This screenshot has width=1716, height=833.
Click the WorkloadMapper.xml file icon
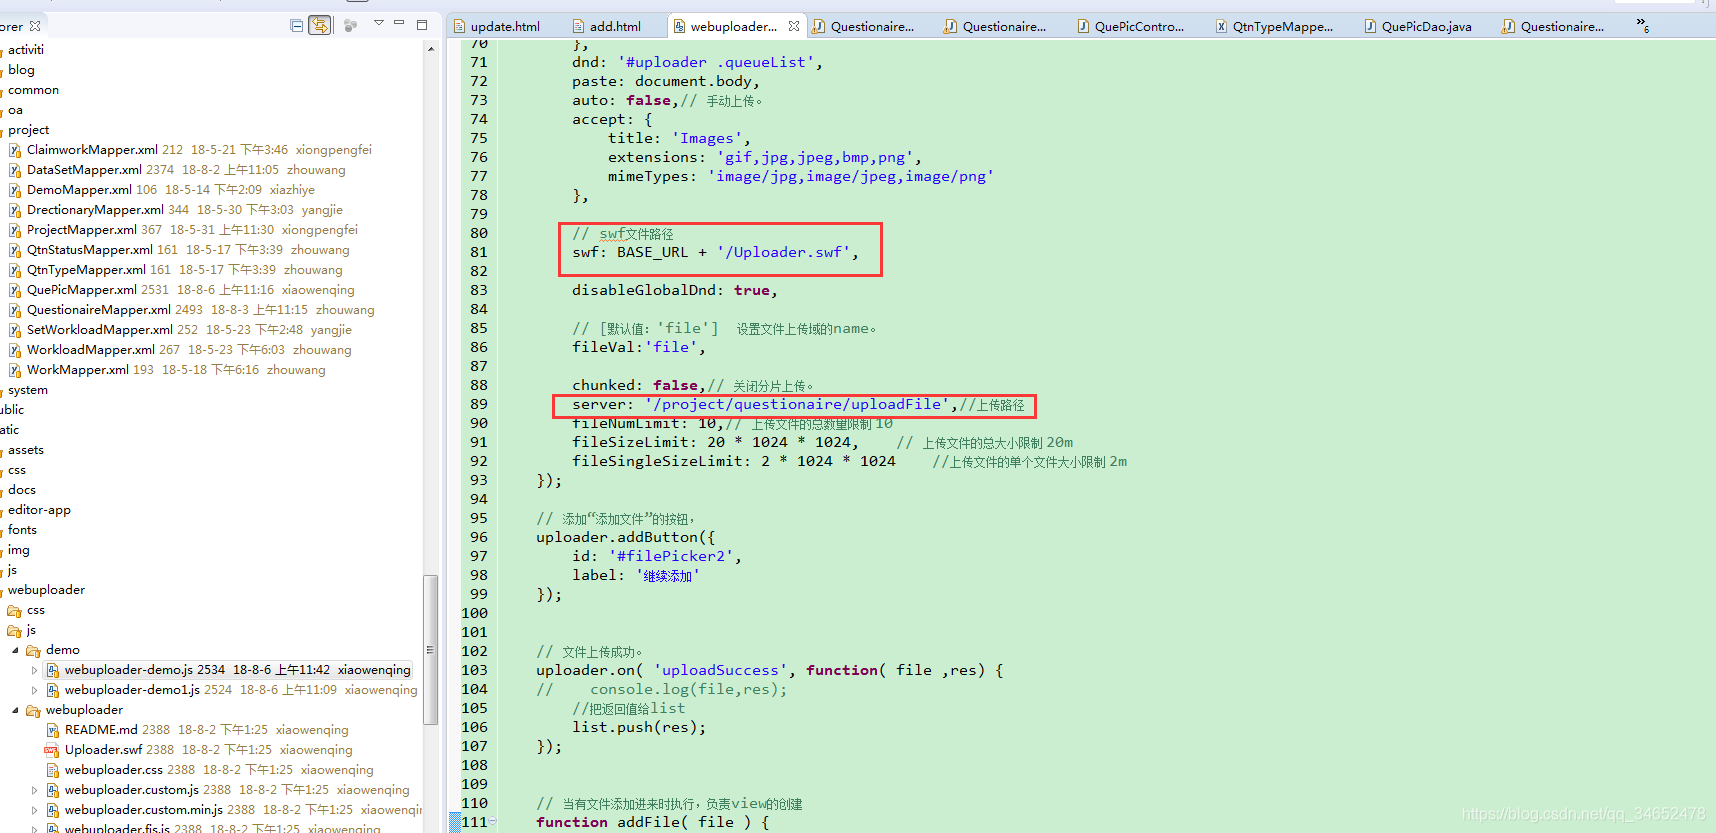pos(15,350)
